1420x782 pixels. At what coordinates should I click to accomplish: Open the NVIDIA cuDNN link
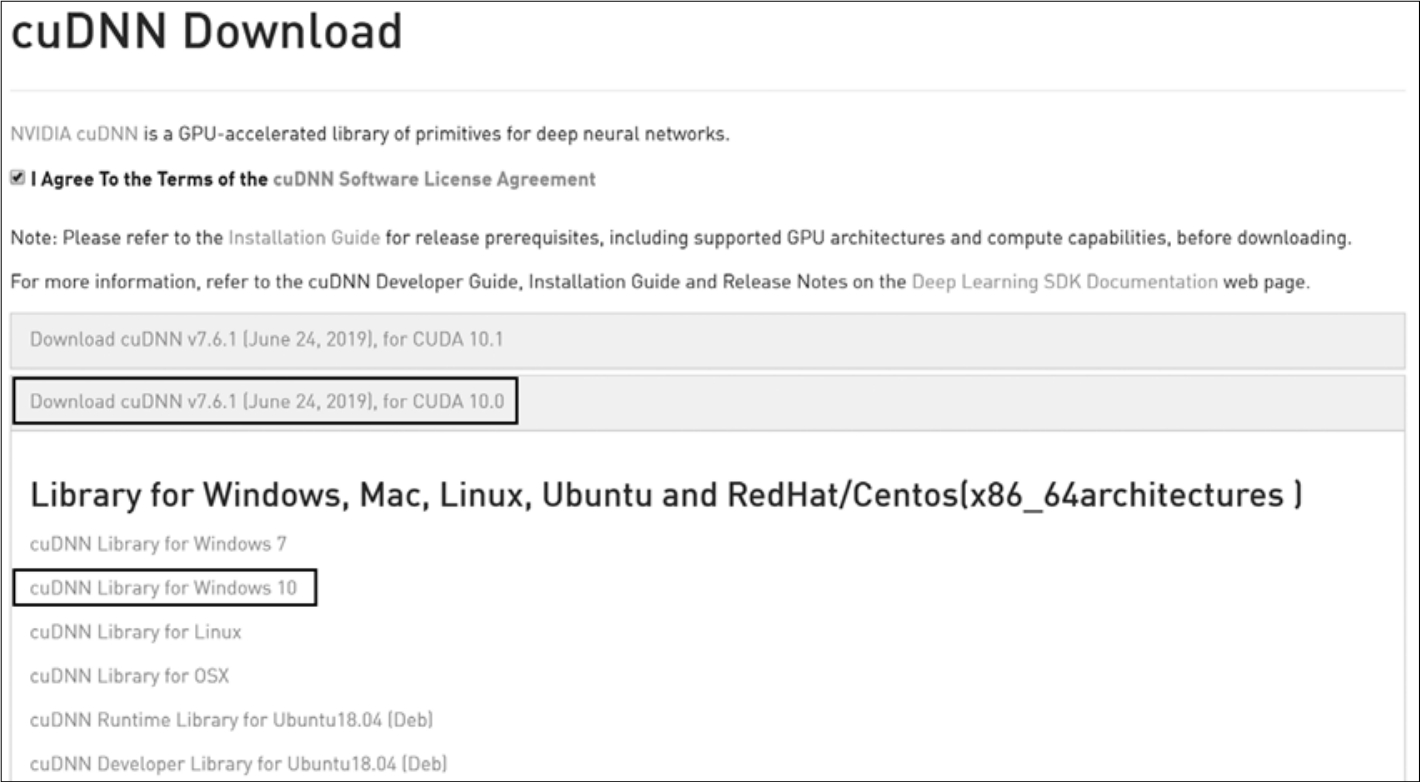coord(73,134)
